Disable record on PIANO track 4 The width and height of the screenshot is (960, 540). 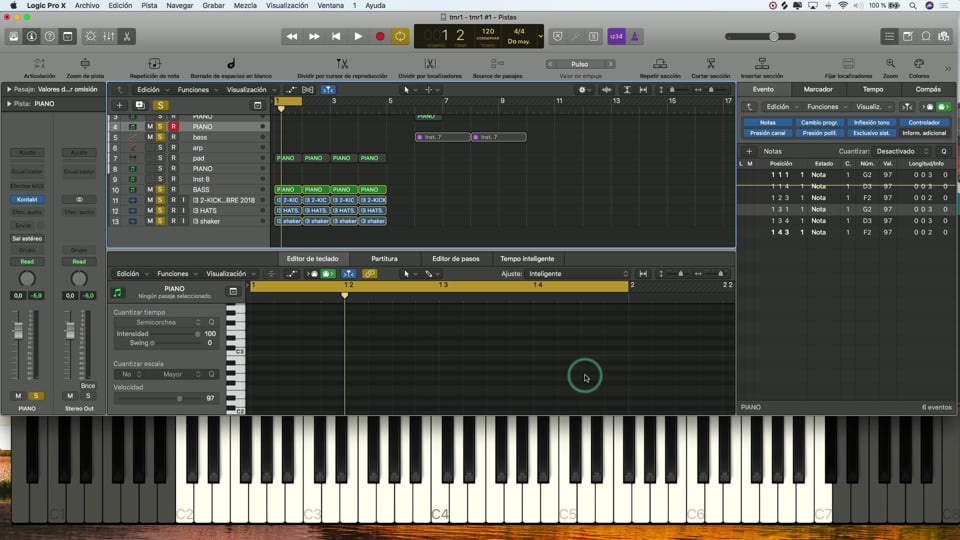[x=173, y=127]
